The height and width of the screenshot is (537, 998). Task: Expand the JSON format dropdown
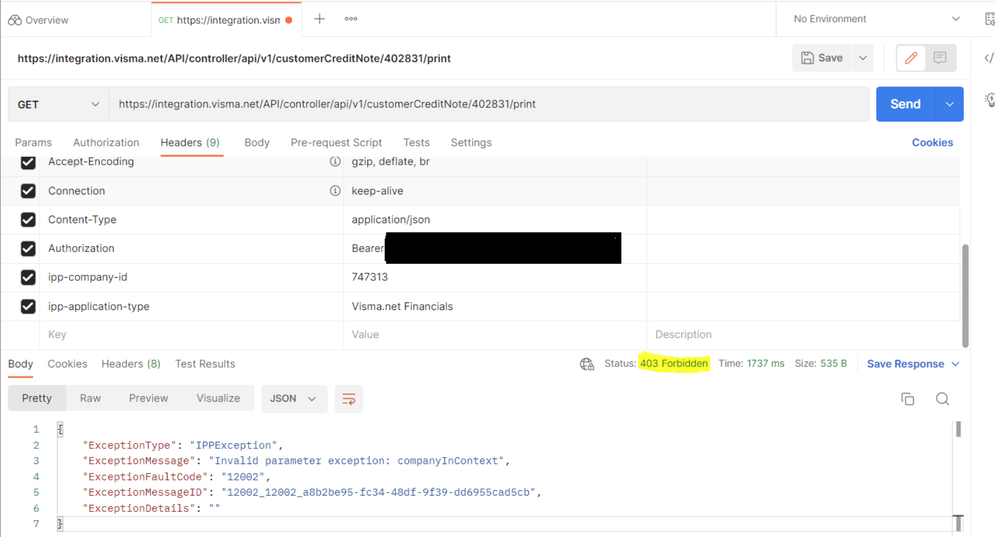(293, 398)
